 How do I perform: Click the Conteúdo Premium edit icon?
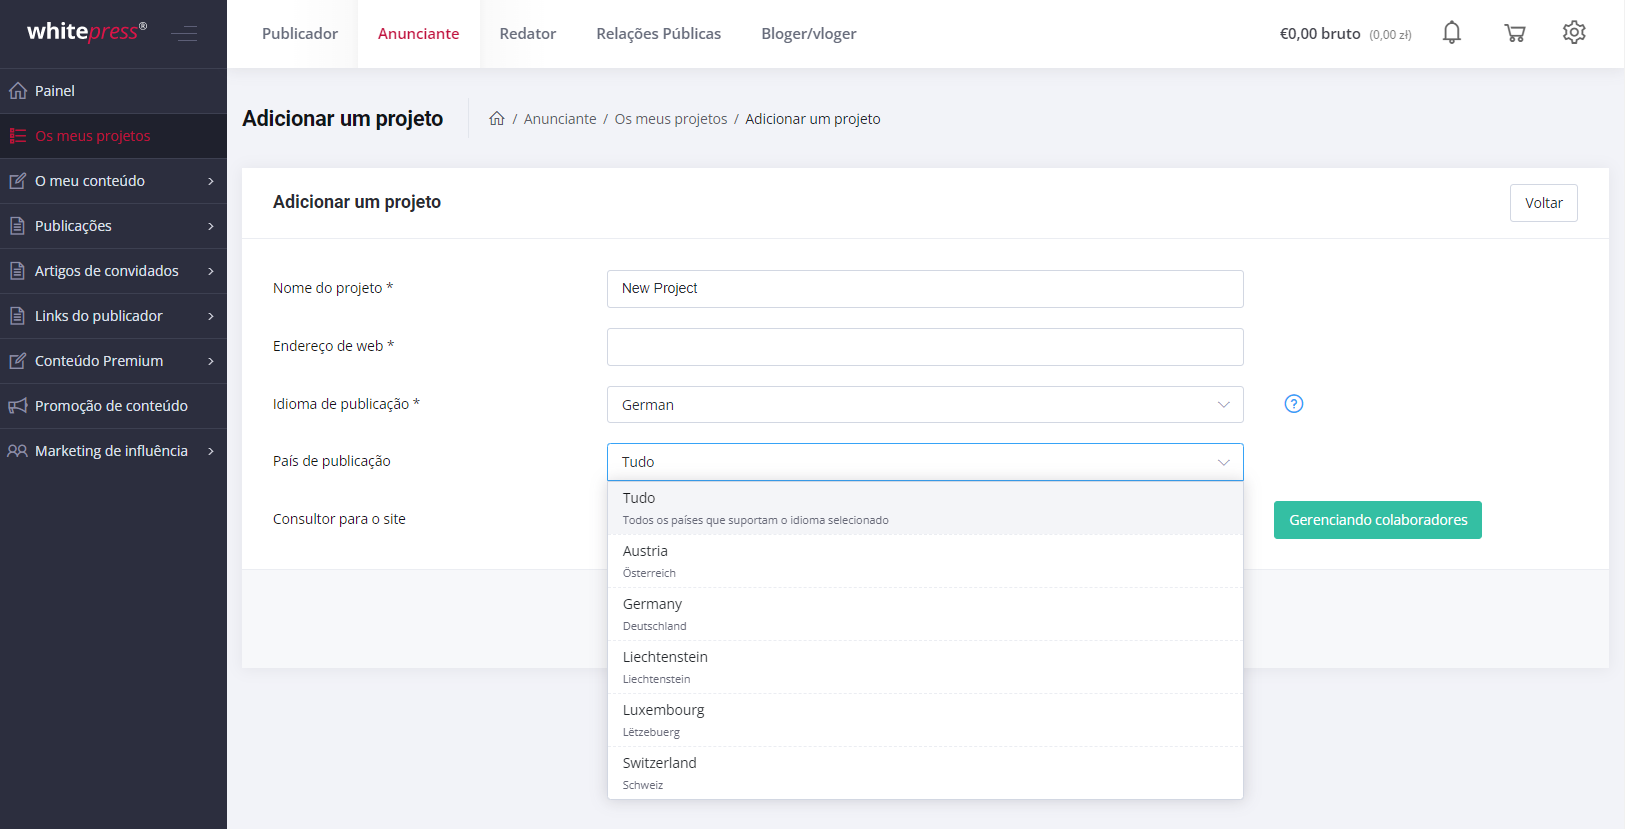18,361
